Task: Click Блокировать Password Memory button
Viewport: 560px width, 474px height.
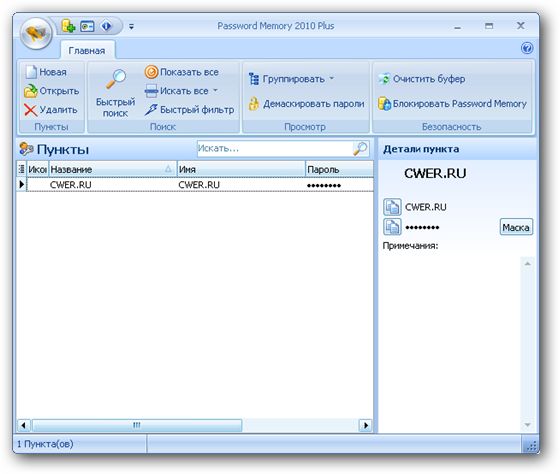Action: click(x=452, y=104)
